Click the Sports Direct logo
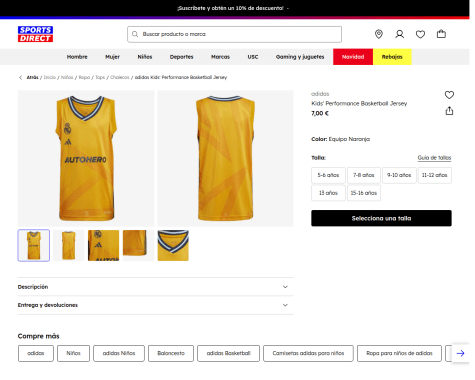This screenshot has width=475, height=380. click(x=35, y=34)
